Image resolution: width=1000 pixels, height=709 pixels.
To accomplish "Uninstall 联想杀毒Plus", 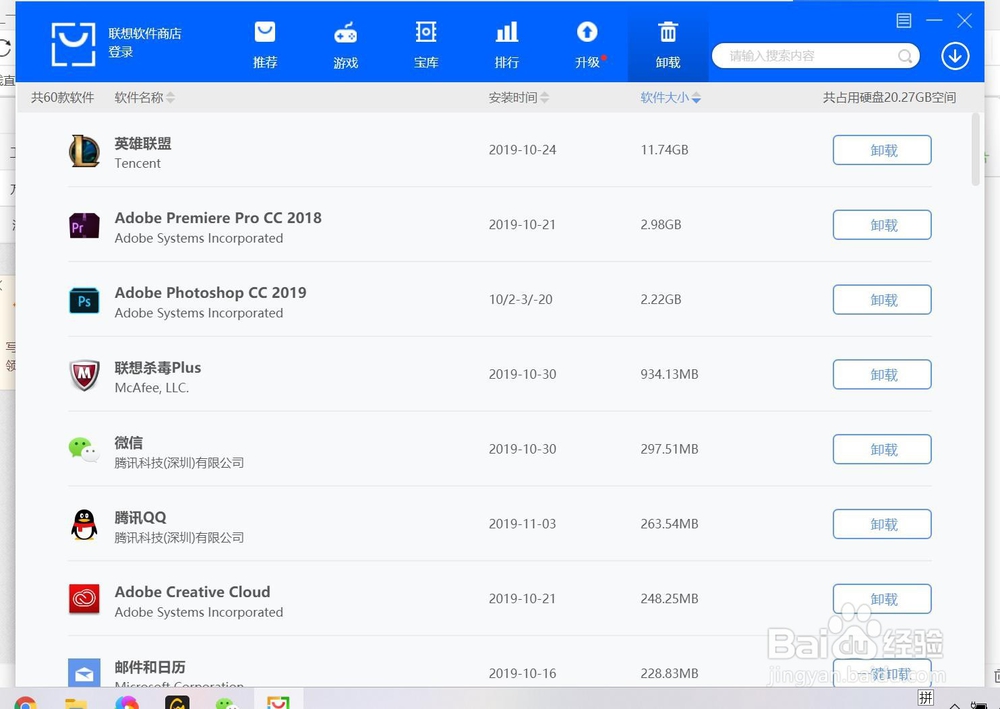I will [882, 374].
